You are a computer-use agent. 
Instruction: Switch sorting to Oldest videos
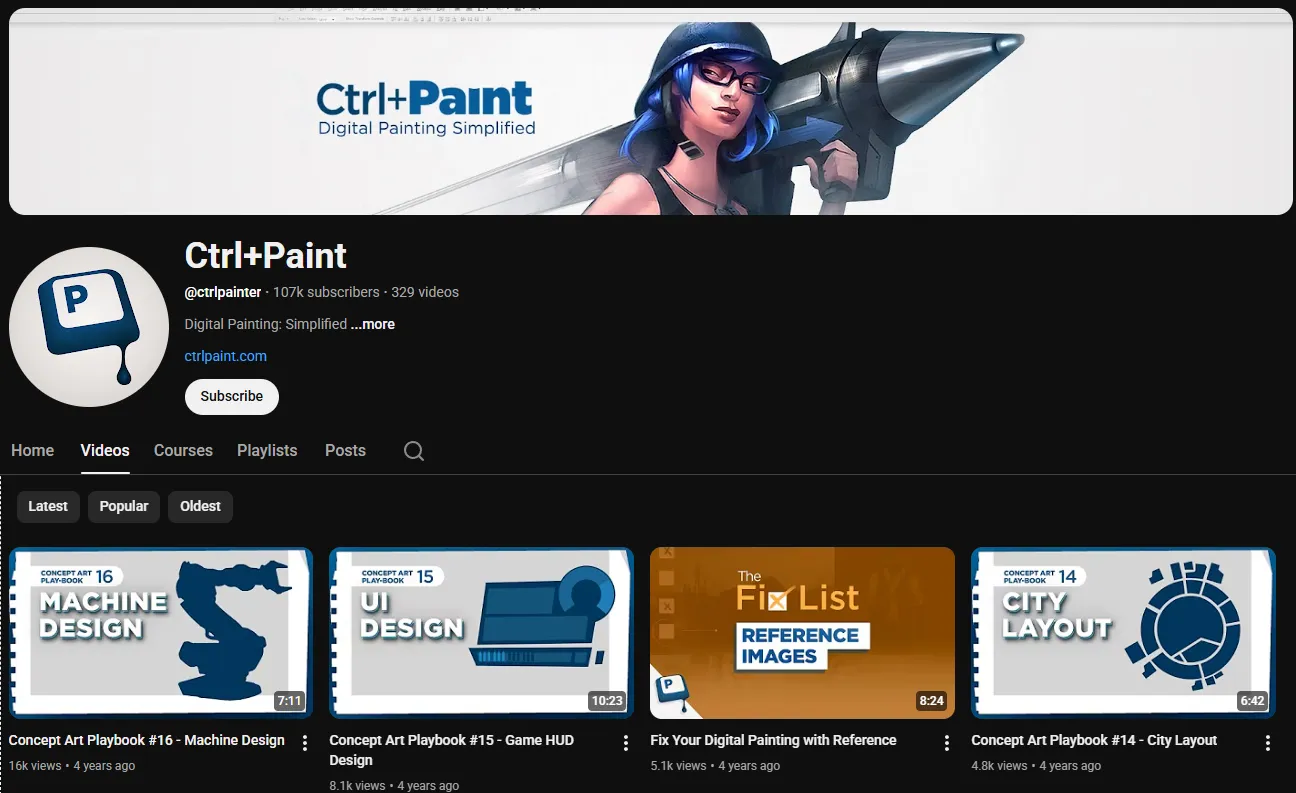tap(199, 506)
